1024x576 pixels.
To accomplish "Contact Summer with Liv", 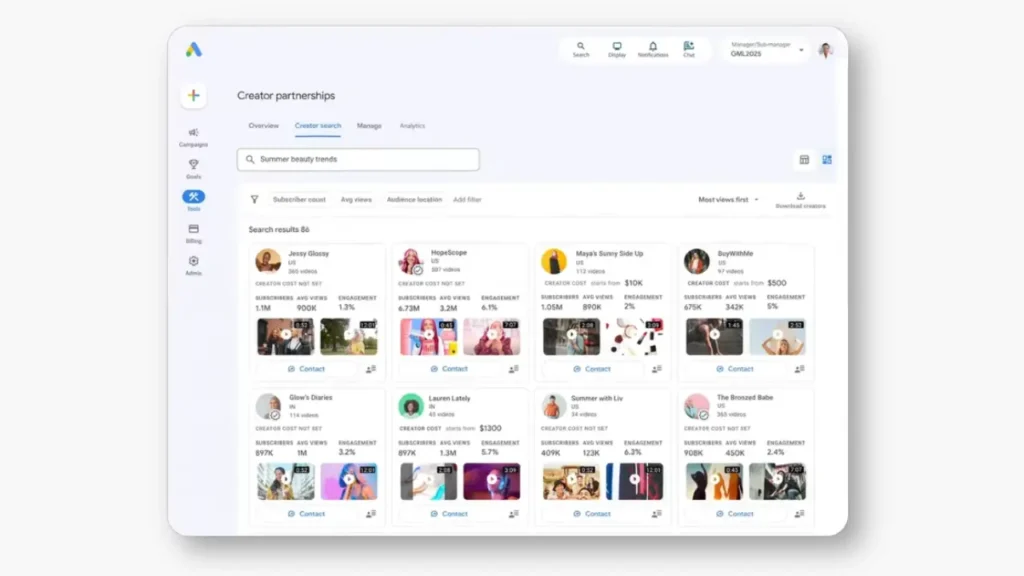I will 592,514.
